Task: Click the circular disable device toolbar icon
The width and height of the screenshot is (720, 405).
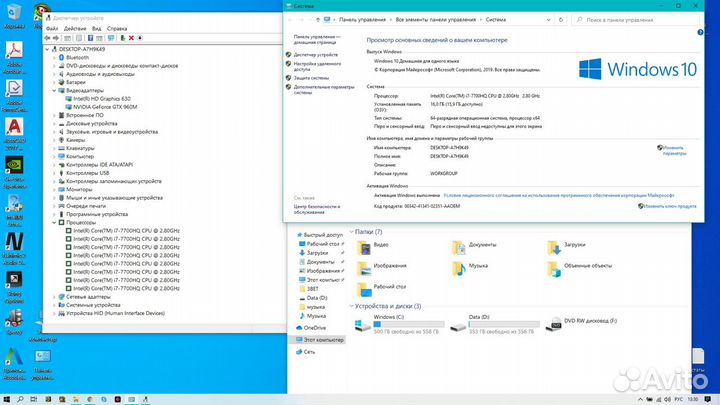Action: pyautogui.click(x=140, y=38)
